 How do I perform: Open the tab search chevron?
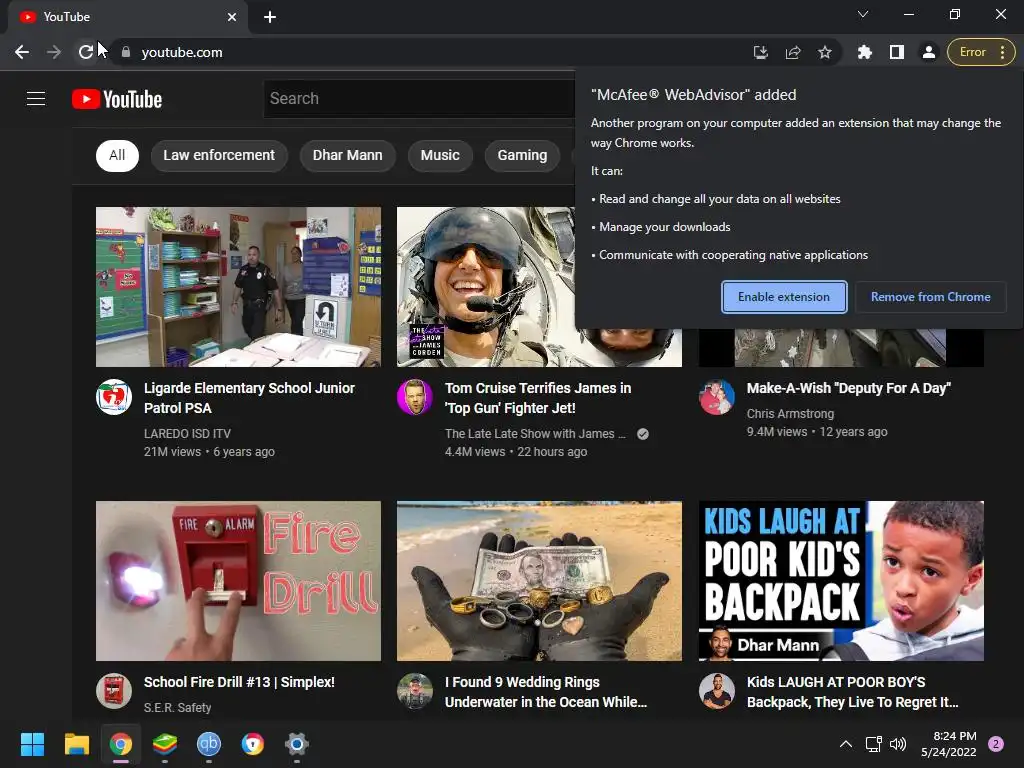pyautogui.click(x=863, y=14)
